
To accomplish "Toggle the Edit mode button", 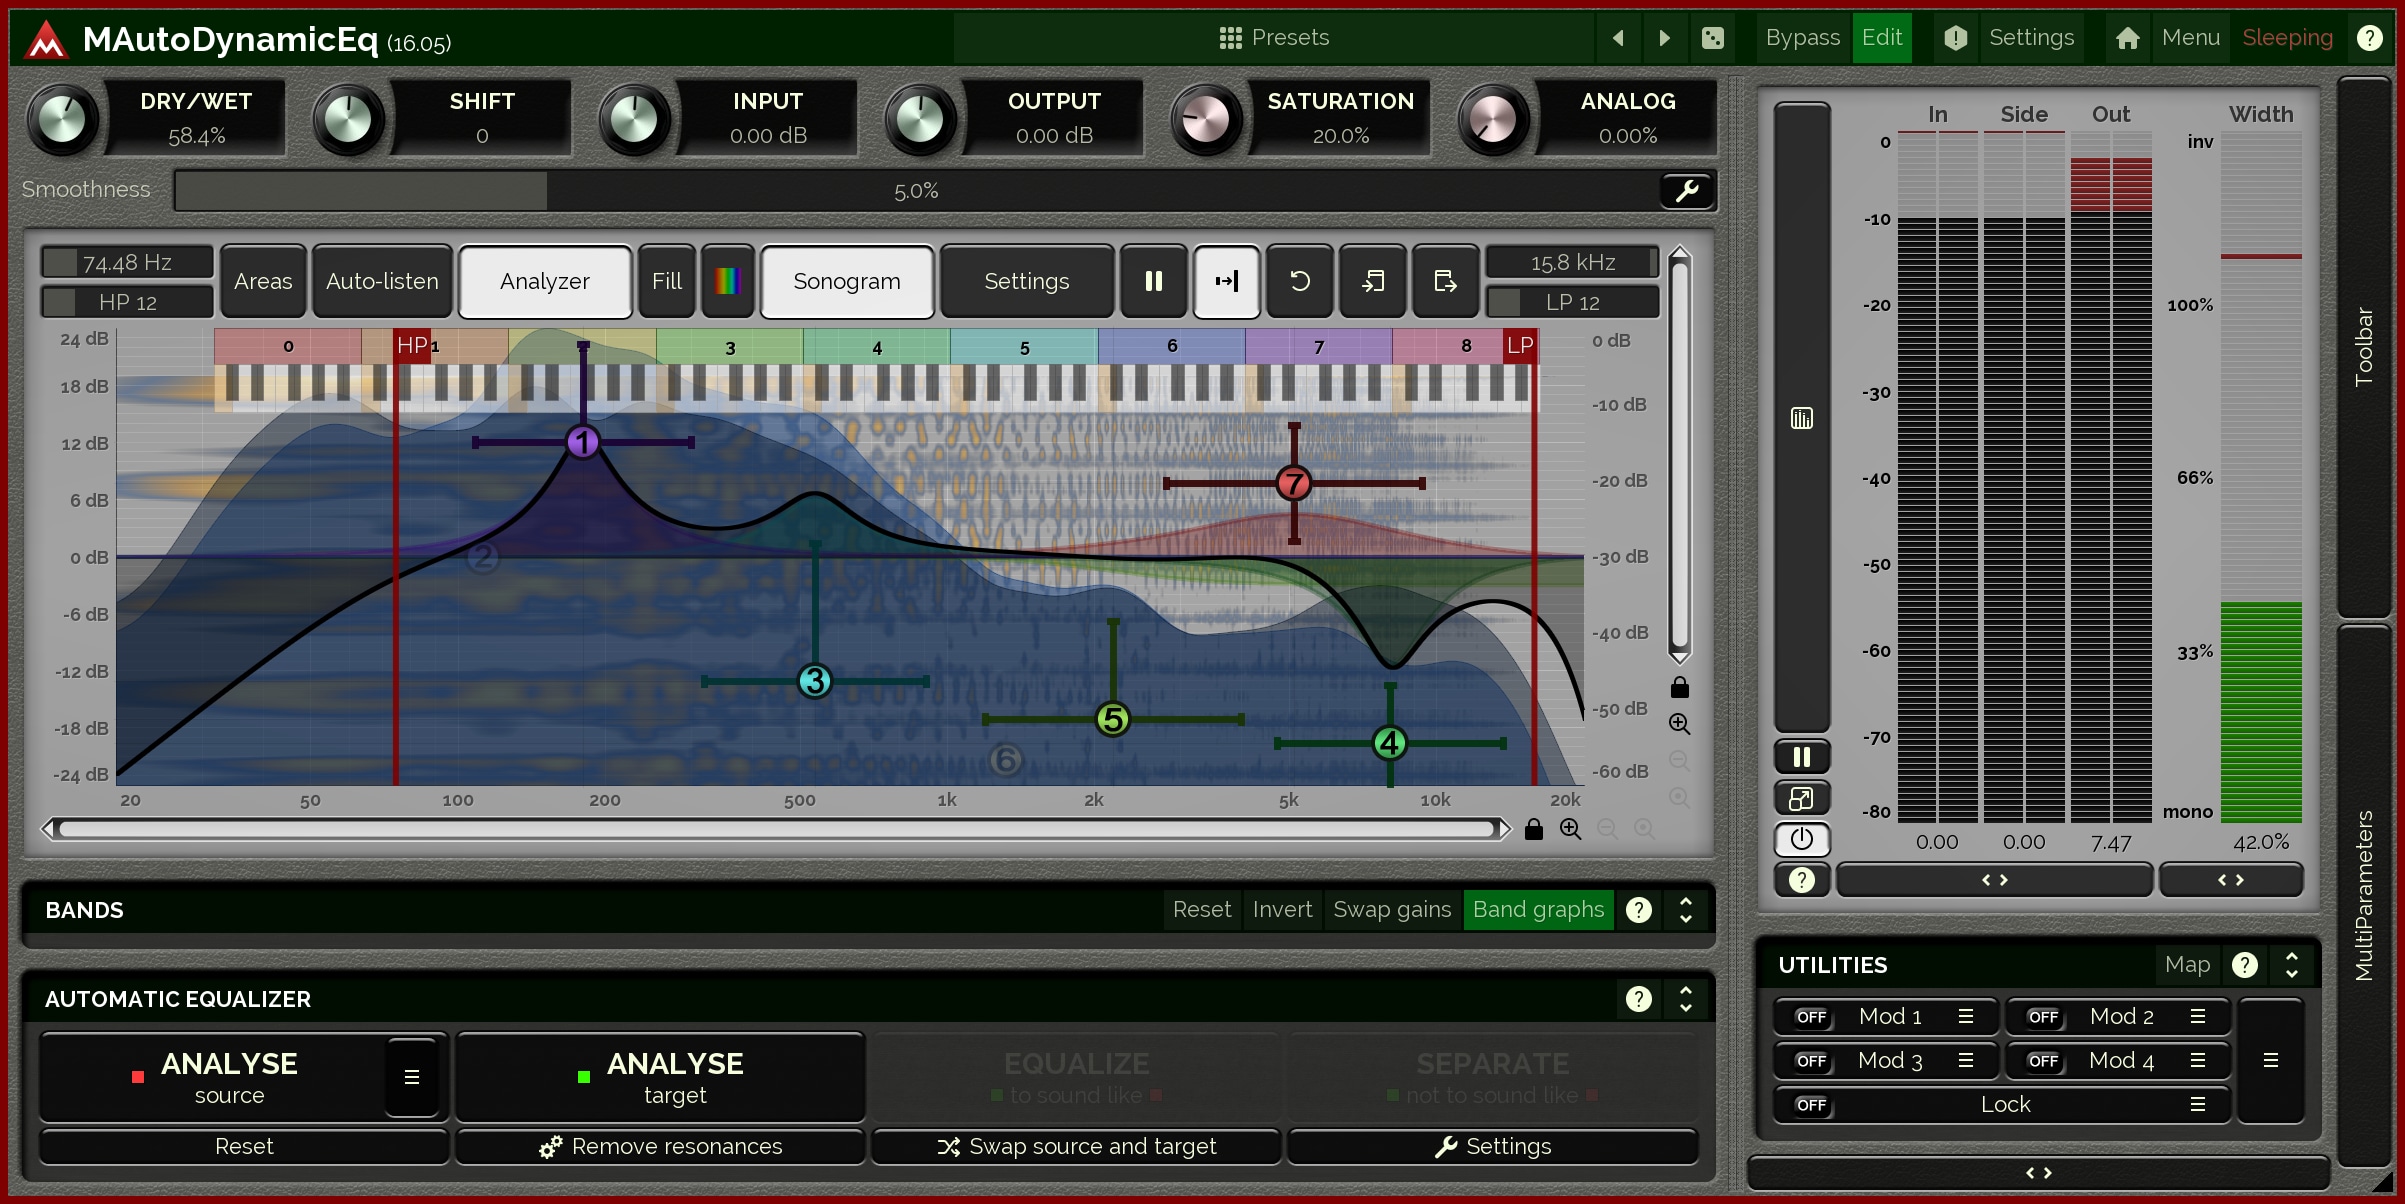I will point(1882,38).
